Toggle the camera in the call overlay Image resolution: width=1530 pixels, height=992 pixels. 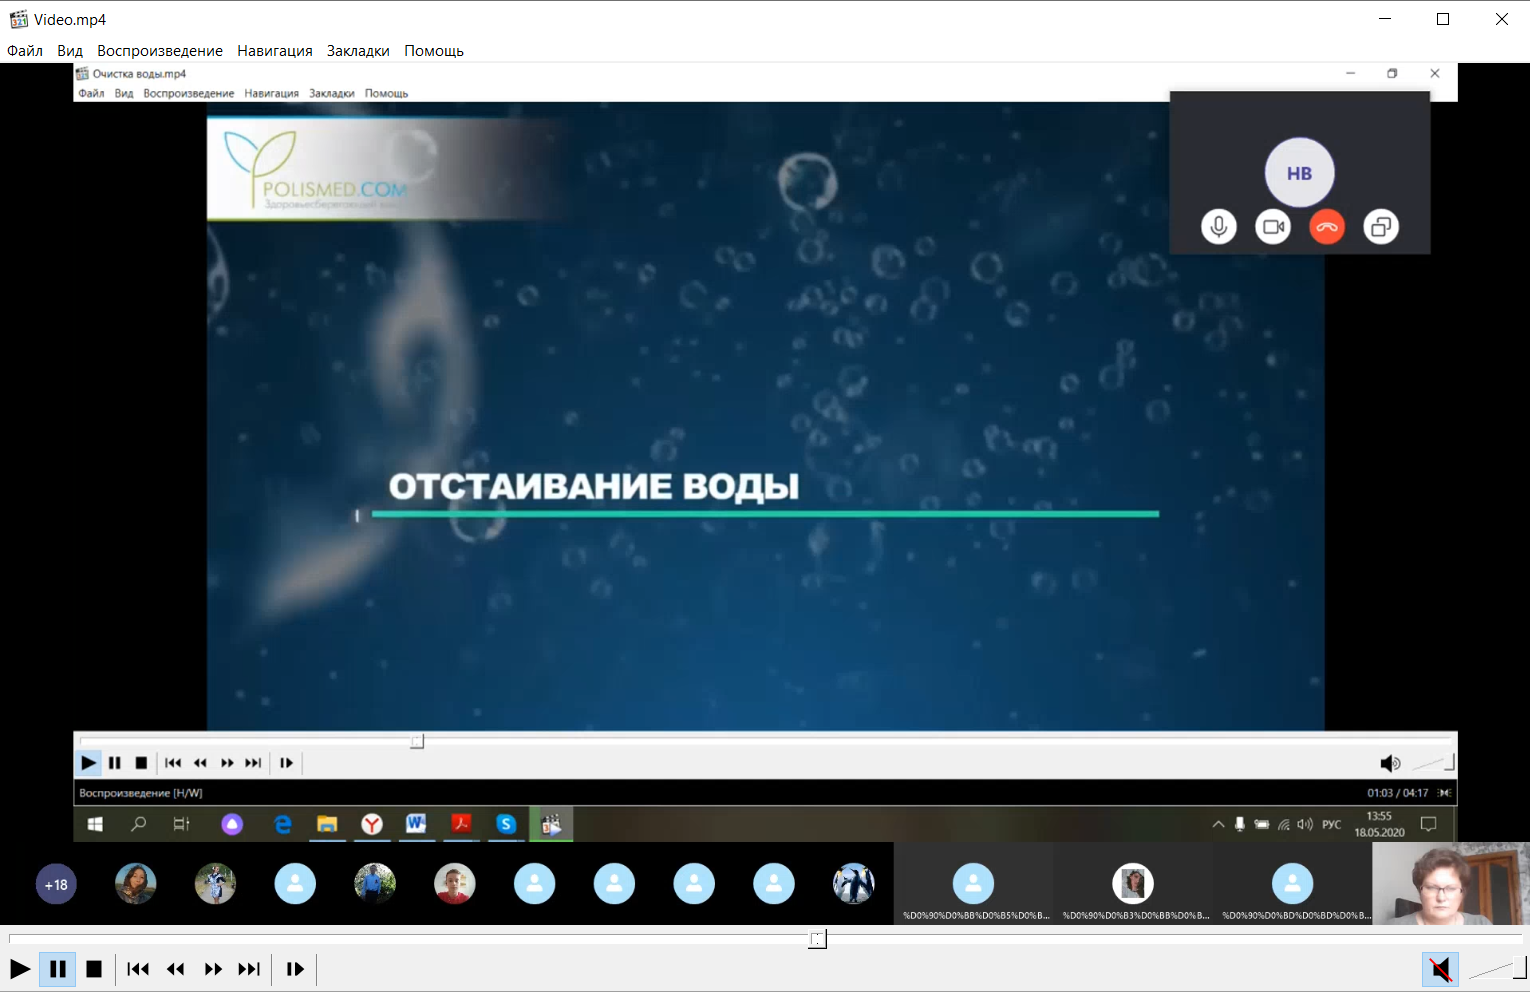pyautogui.click(x=1273, y=227)
